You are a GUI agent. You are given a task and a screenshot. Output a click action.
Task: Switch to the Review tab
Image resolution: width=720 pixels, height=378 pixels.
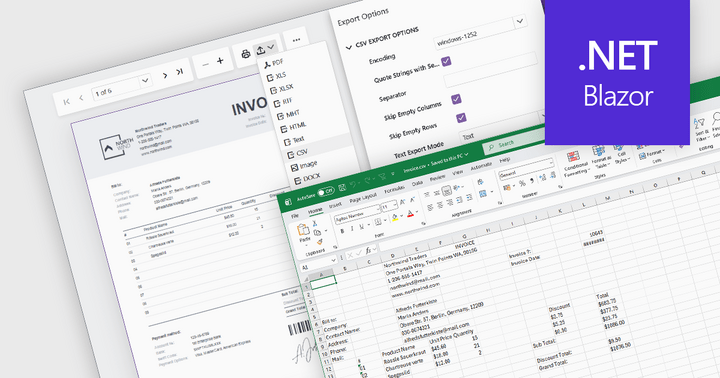click(437, 178)
